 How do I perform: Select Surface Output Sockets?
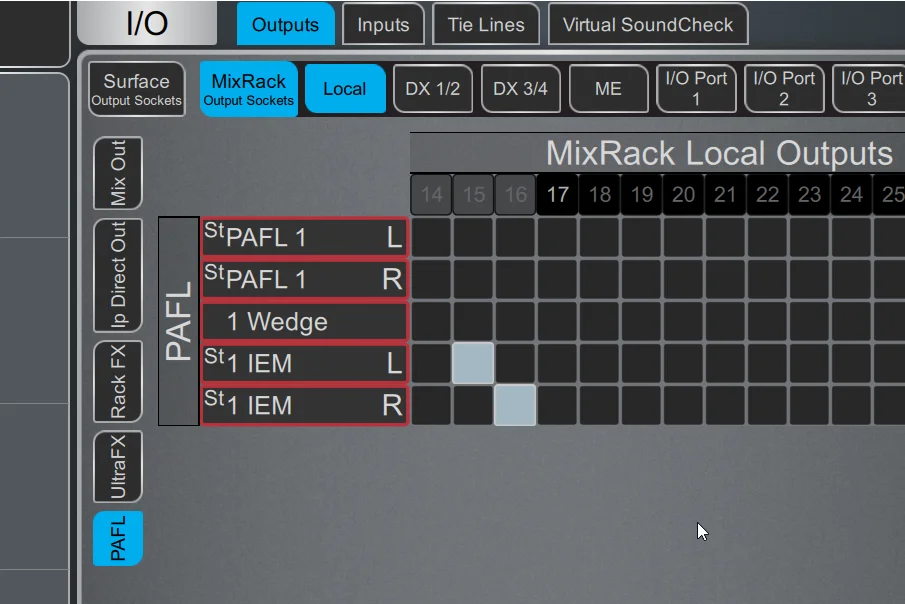click(x=137, y=89)
